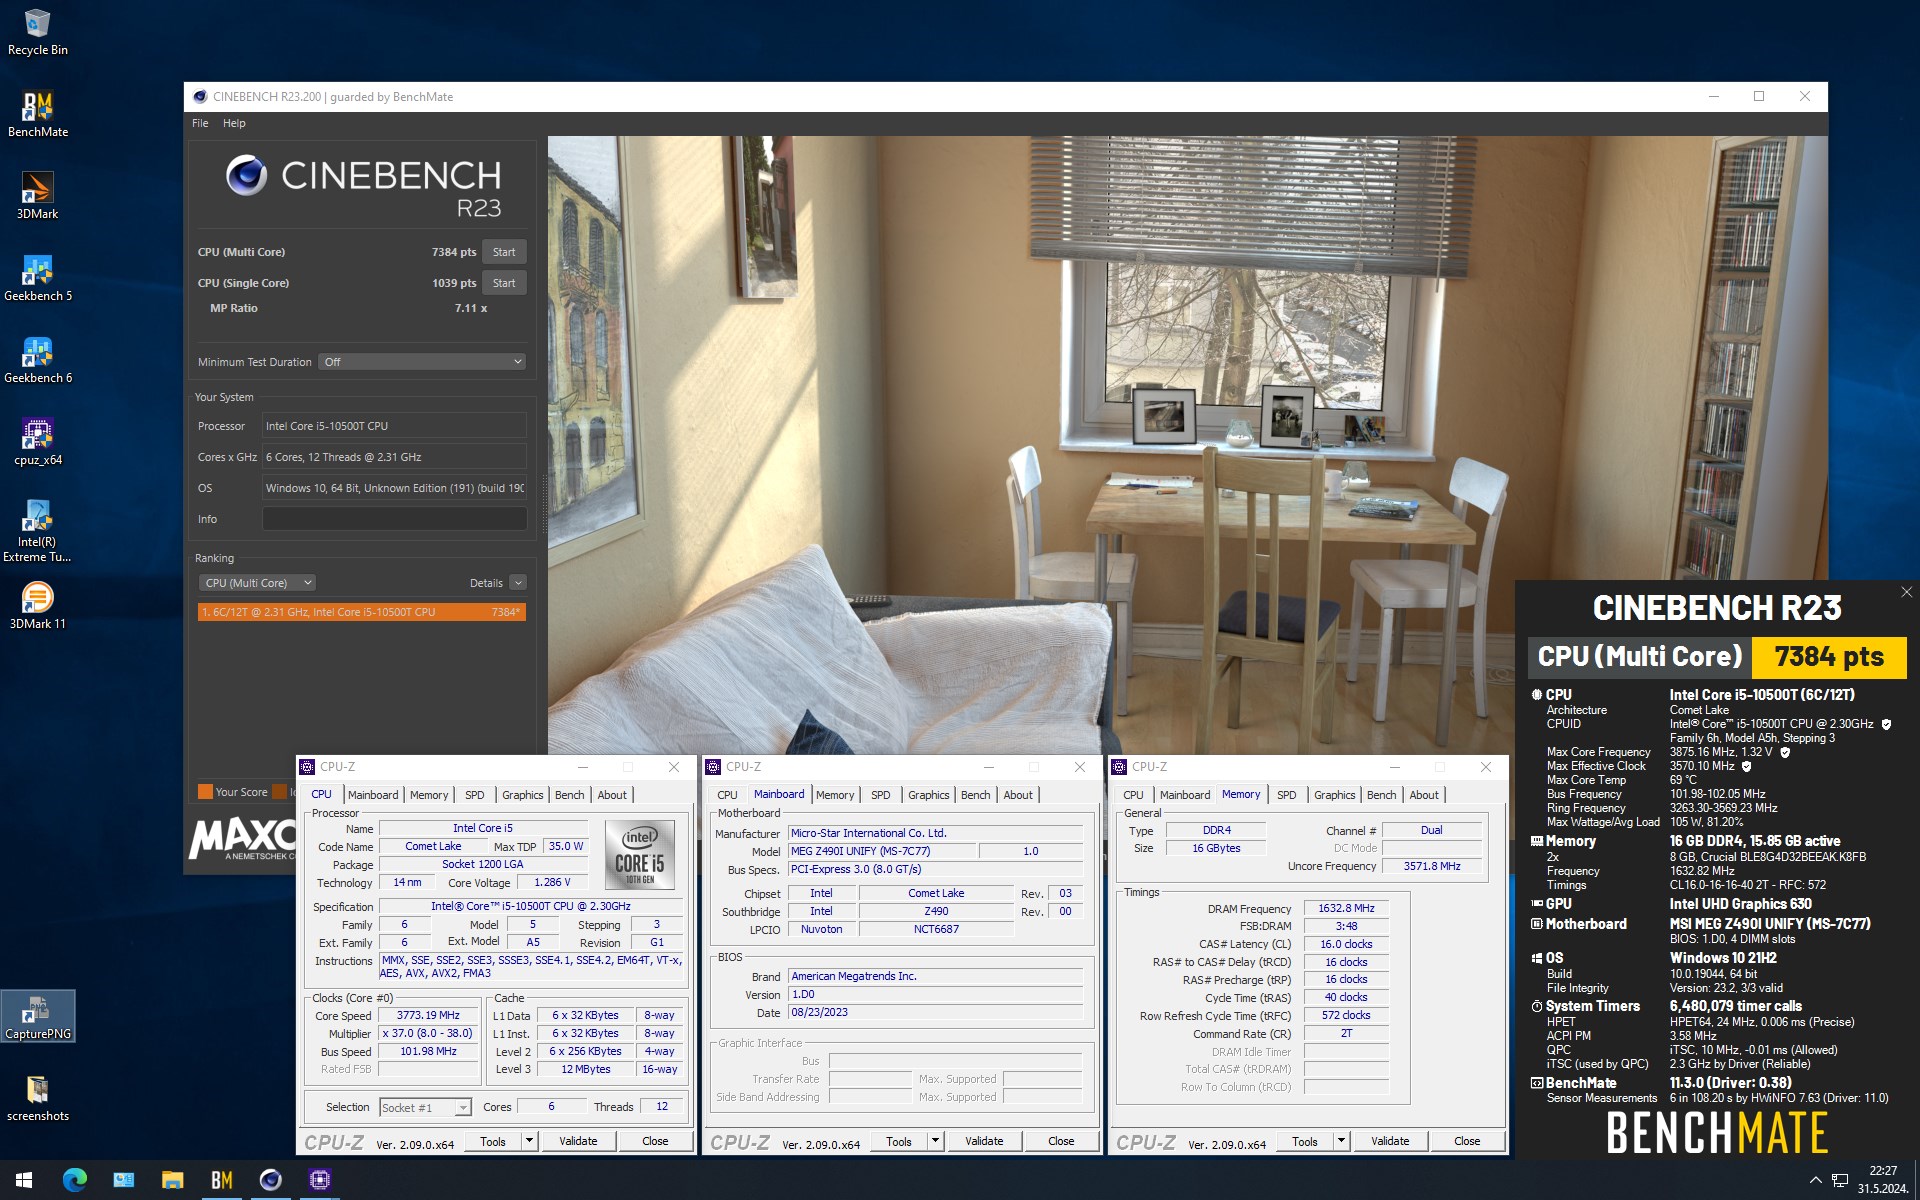Viewport: 1920px width, 1200px height.
Task: Click the 7384 pts BenchMate score badge
Action: click(x=1829, y=657)
